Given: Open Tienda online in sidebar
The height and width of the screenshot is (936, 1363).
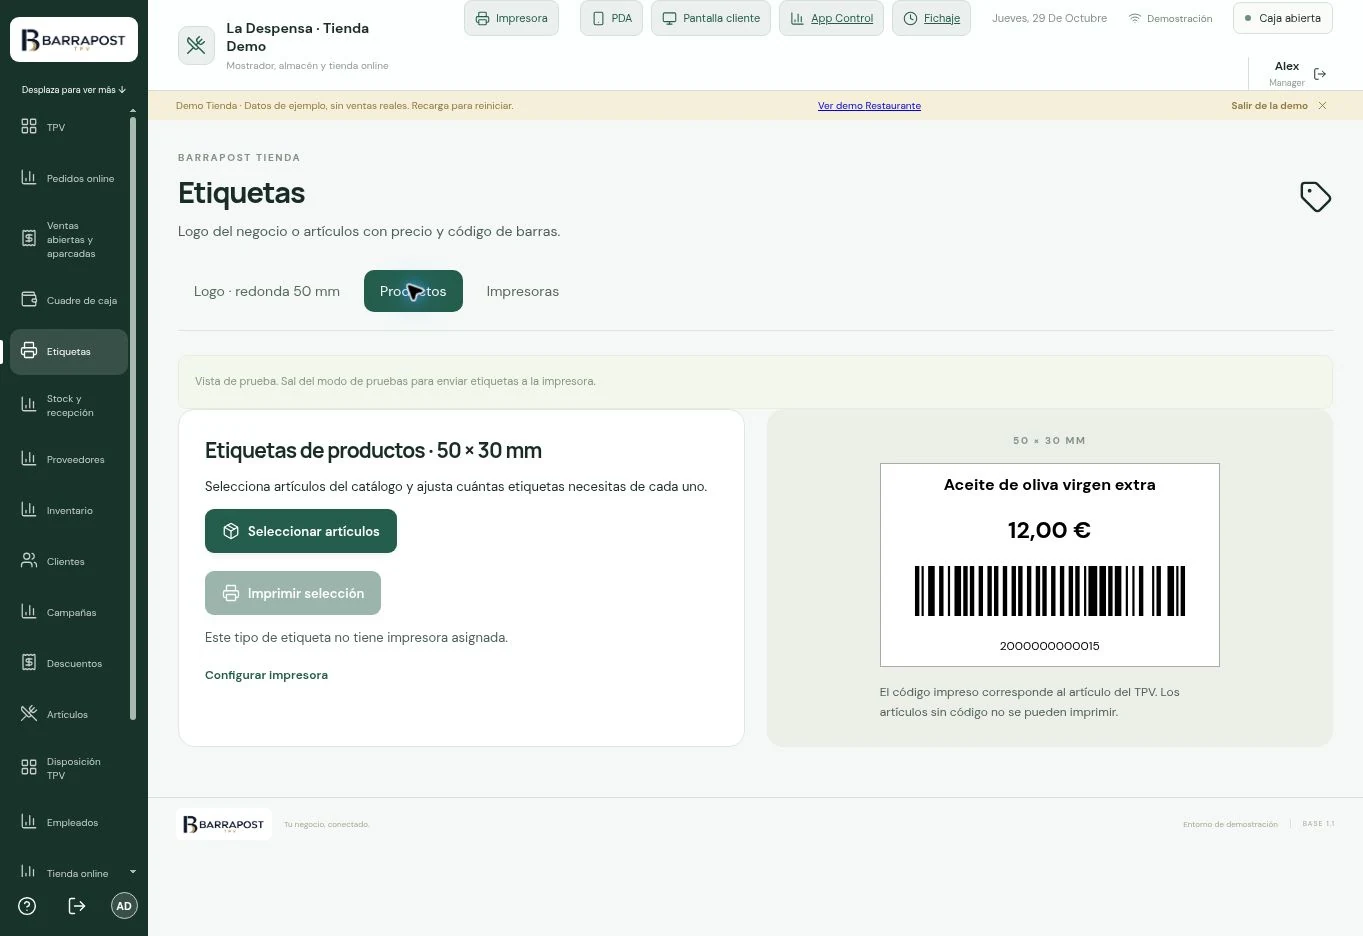Looking at the screenshot, I should [x=68, y=873].
